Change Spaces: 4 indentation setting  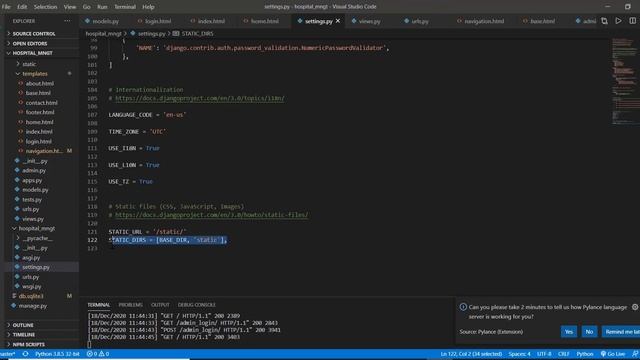(x=519, y=354)
